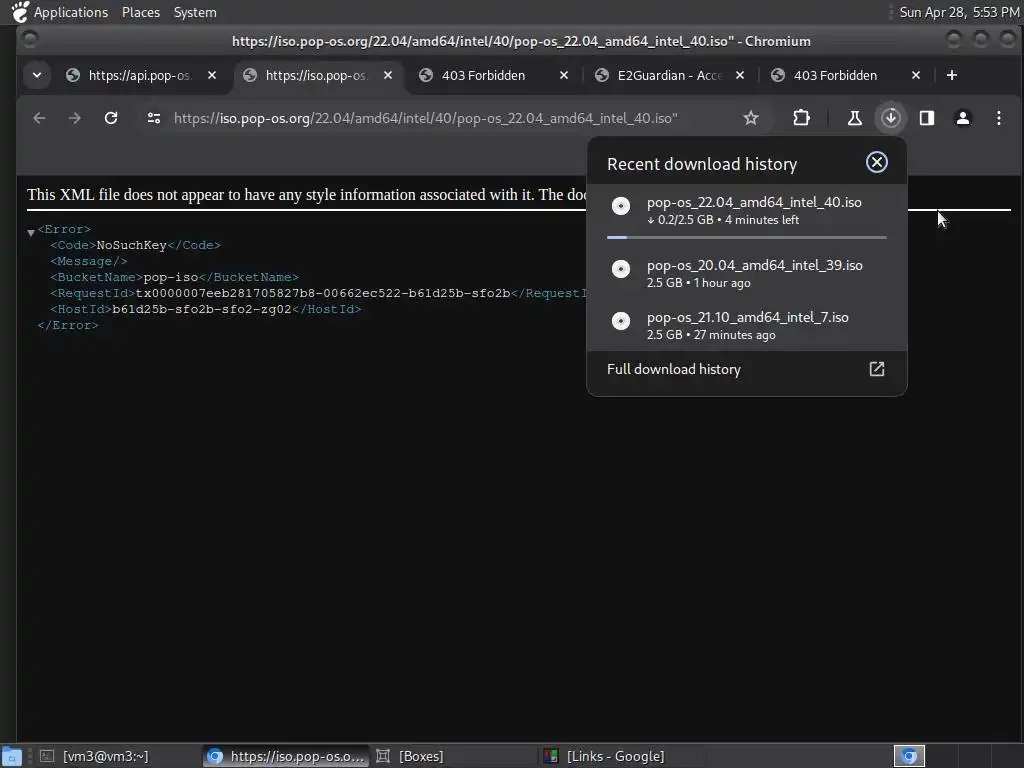
Task: Click the clock showing Sun Apr 28, 5:53 PM
Action: (959, 12)
